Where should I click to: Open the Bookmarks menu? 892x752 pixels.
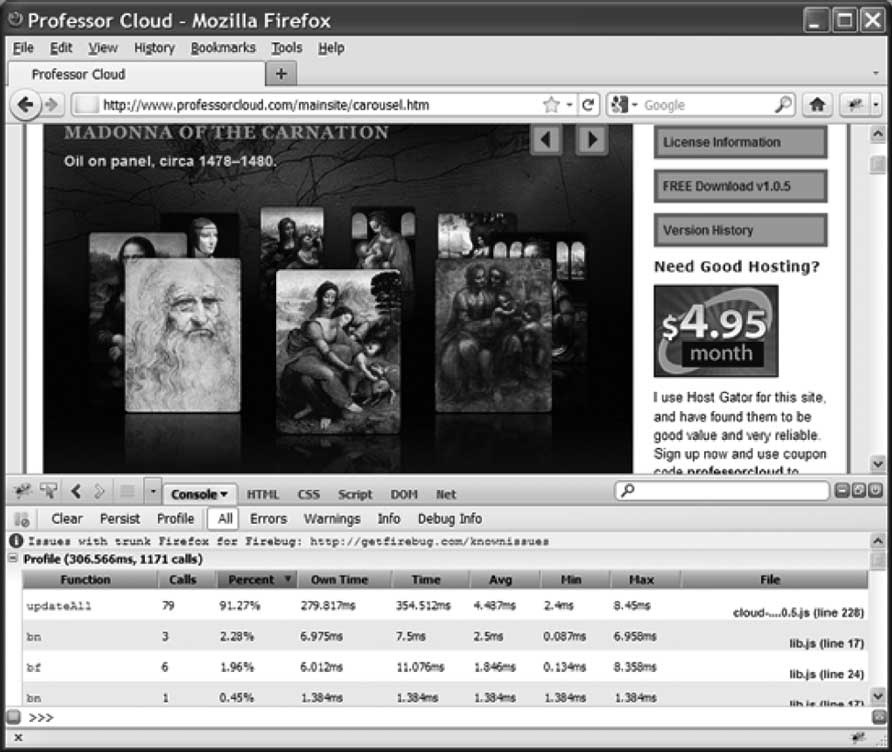(223, 48)
